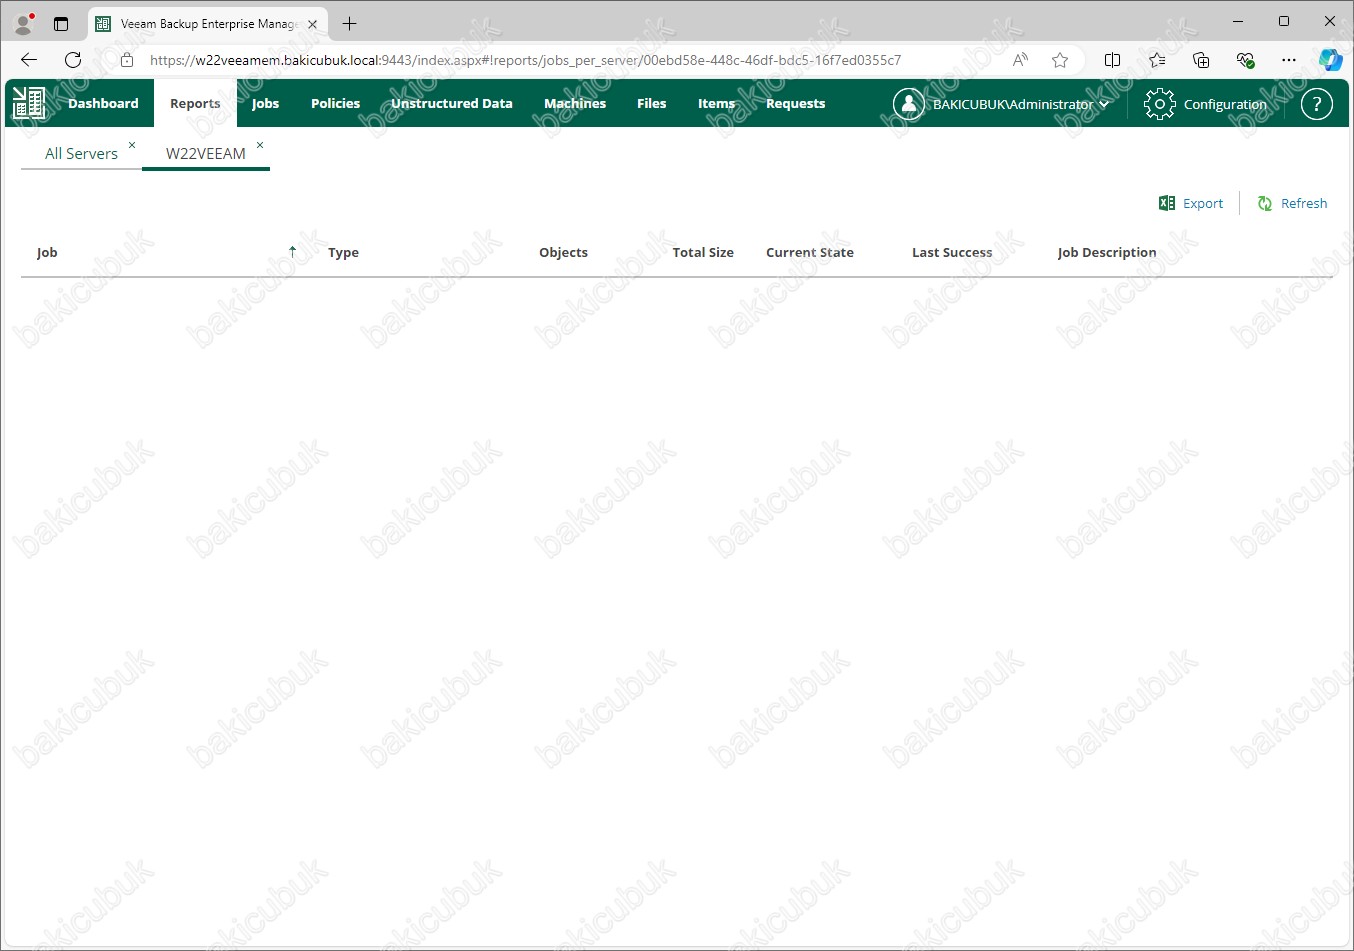Open the Dashboard tab

(x=103, y=103)
